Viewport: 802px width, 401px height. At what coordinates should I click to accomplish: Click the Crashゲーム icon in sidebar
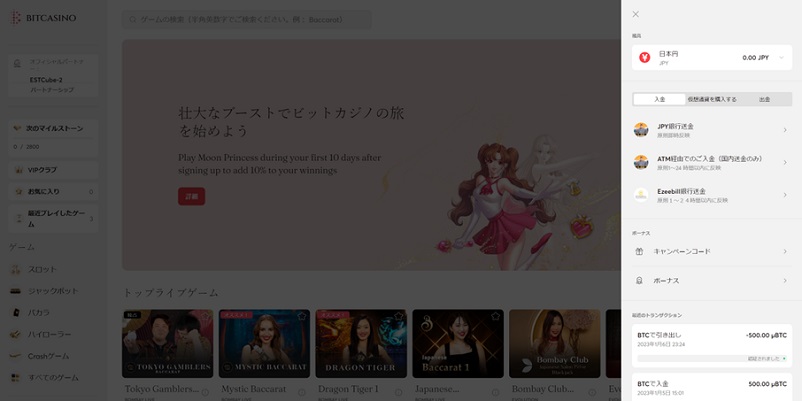coord(15,356)
